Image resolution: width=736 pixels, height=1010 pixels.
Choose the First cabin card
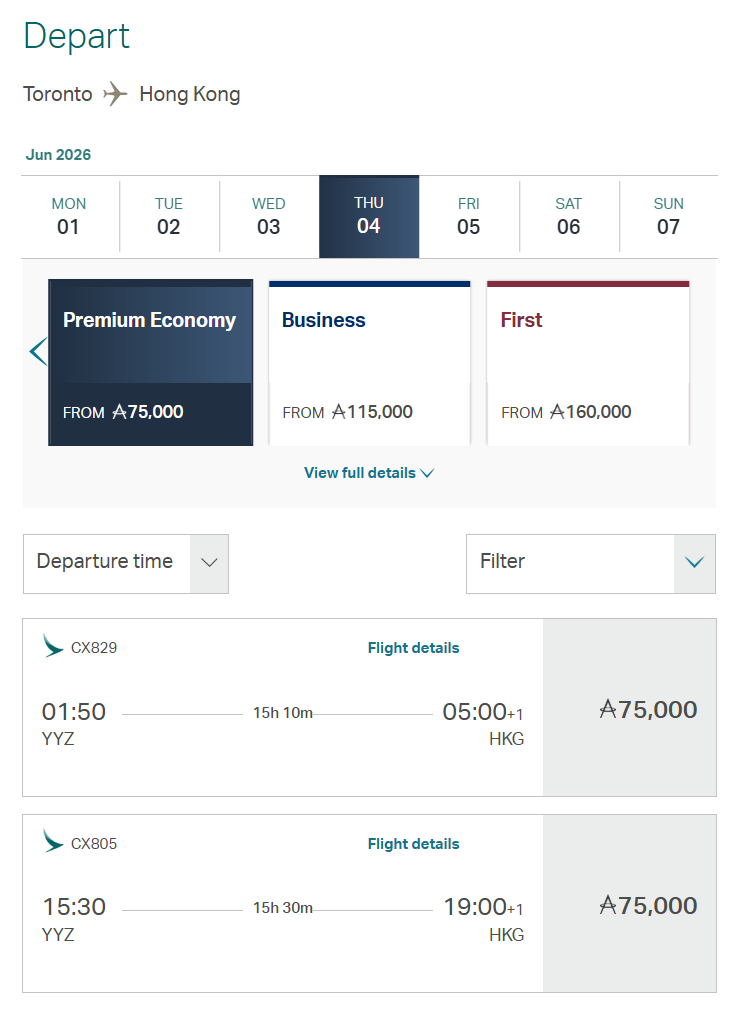click(x=588, y=363)
